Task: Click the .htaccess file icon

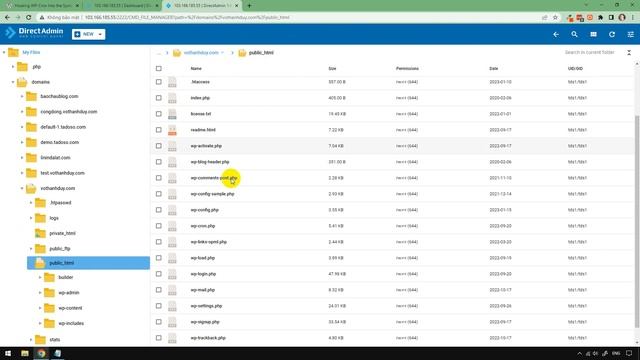Action: click(x=172, y=82)
